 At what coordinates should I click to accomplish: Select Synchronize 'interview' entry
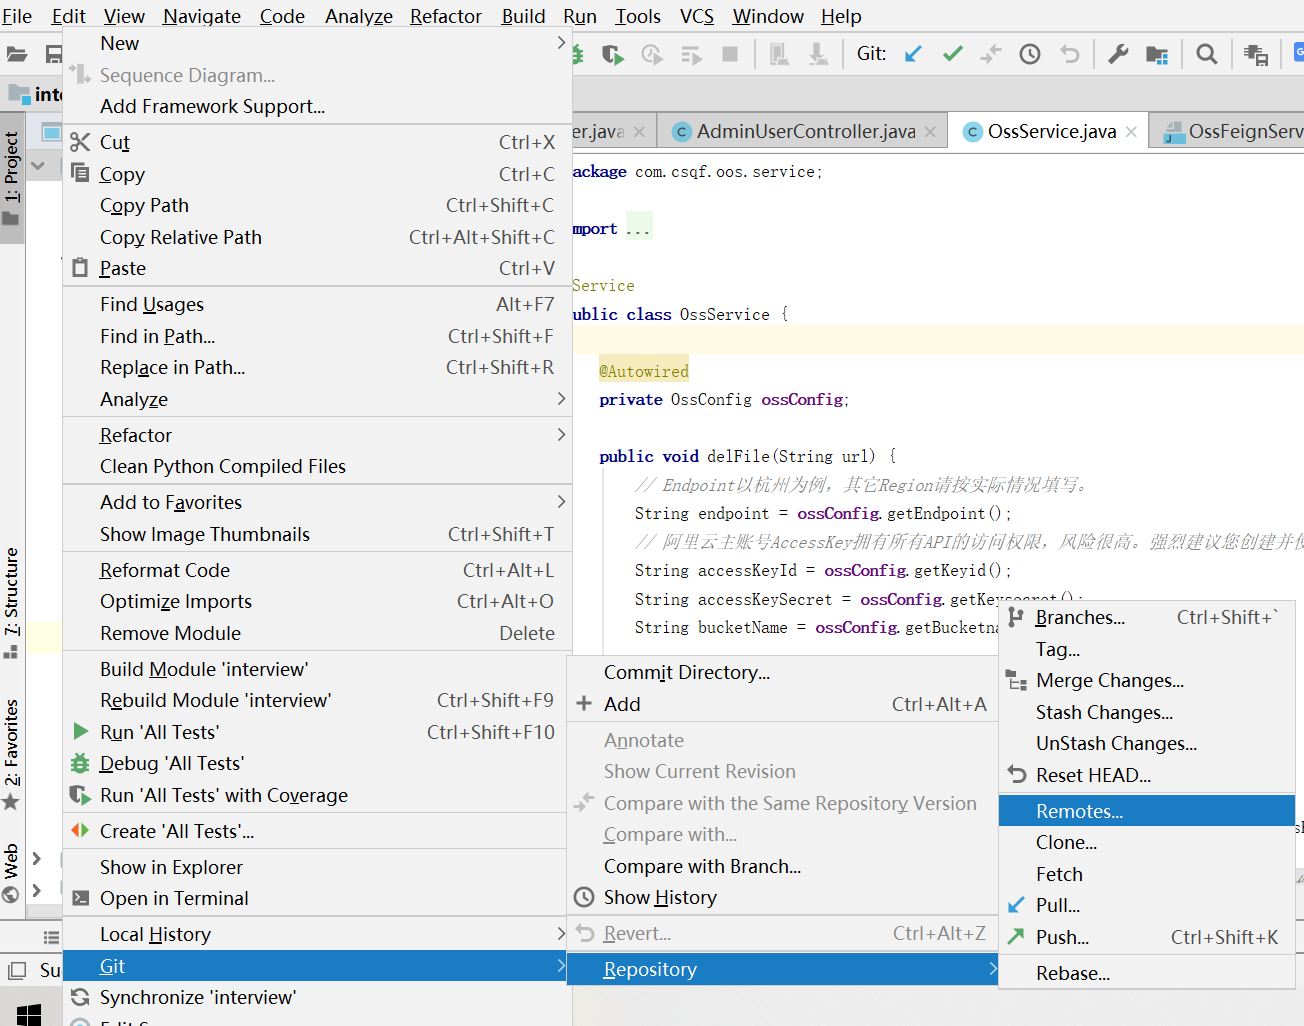pos(317,997)
